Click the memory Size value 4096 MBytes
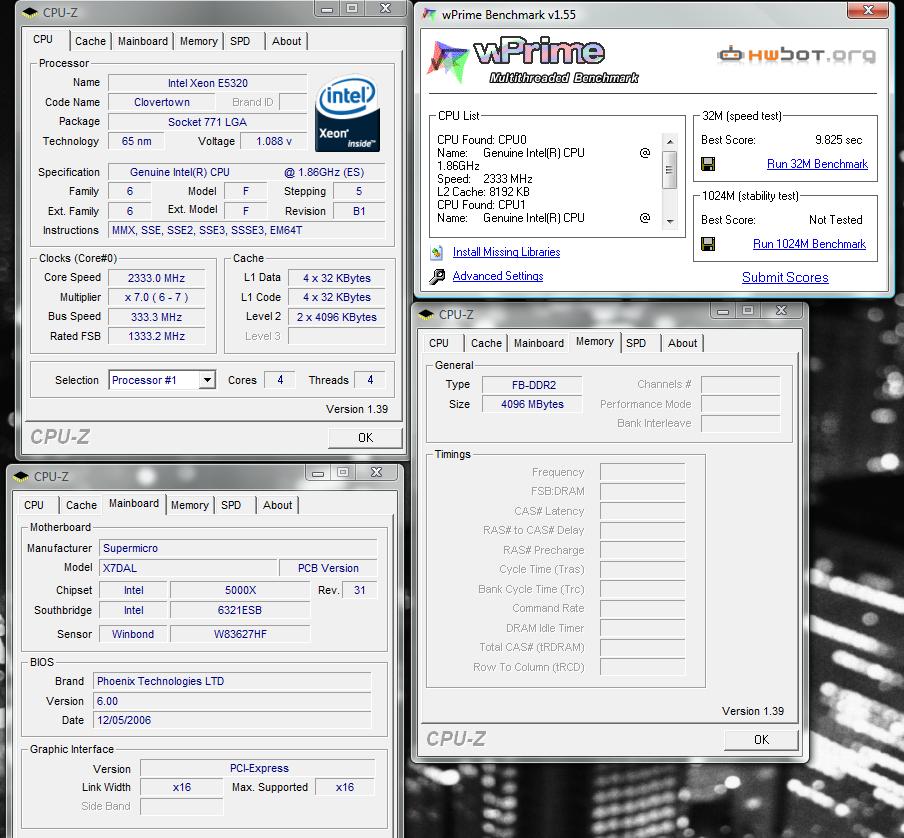Screen dimensions: 904x838 pos(532,404)
